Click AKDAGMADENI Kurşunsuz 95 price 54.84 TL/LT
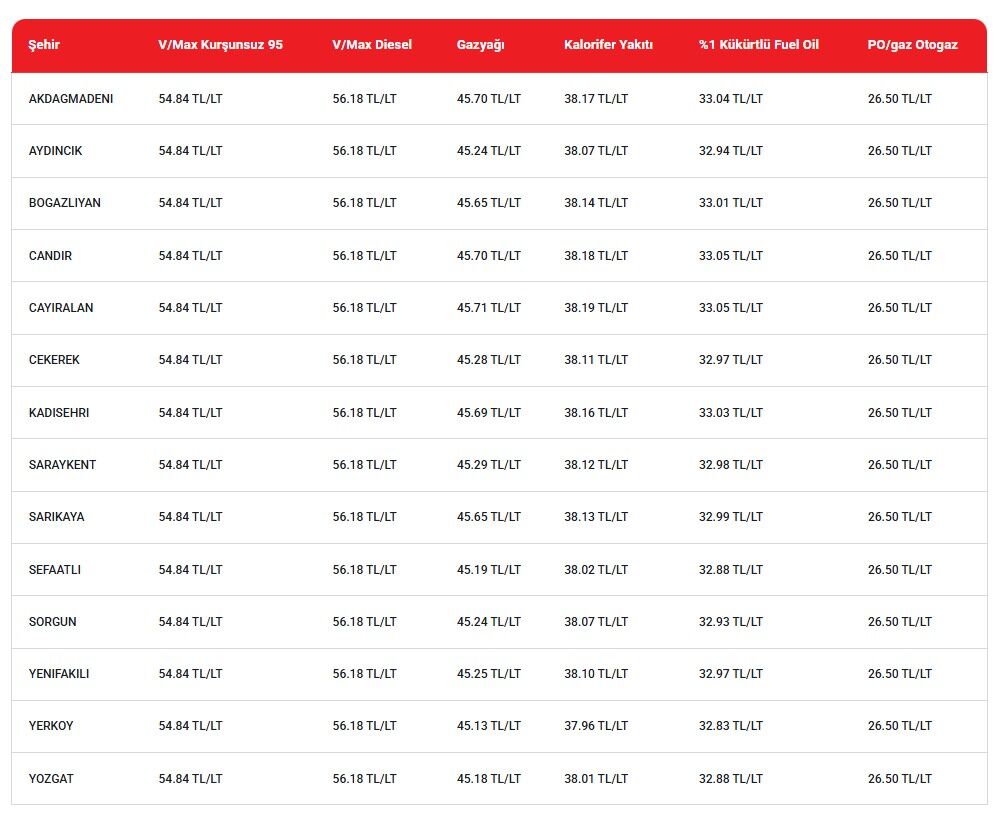Screen dimensions: 1002x822 pyautogui.click(x=190, y=98)
